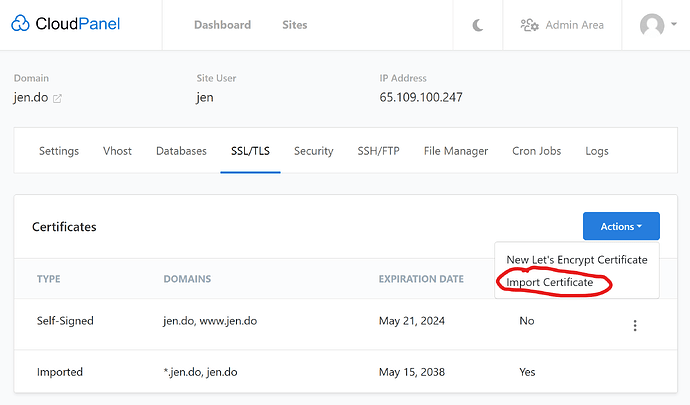Switch to the Settings tab
The width and height of the screenshot is (690, 405).
[x=59, y=151]
